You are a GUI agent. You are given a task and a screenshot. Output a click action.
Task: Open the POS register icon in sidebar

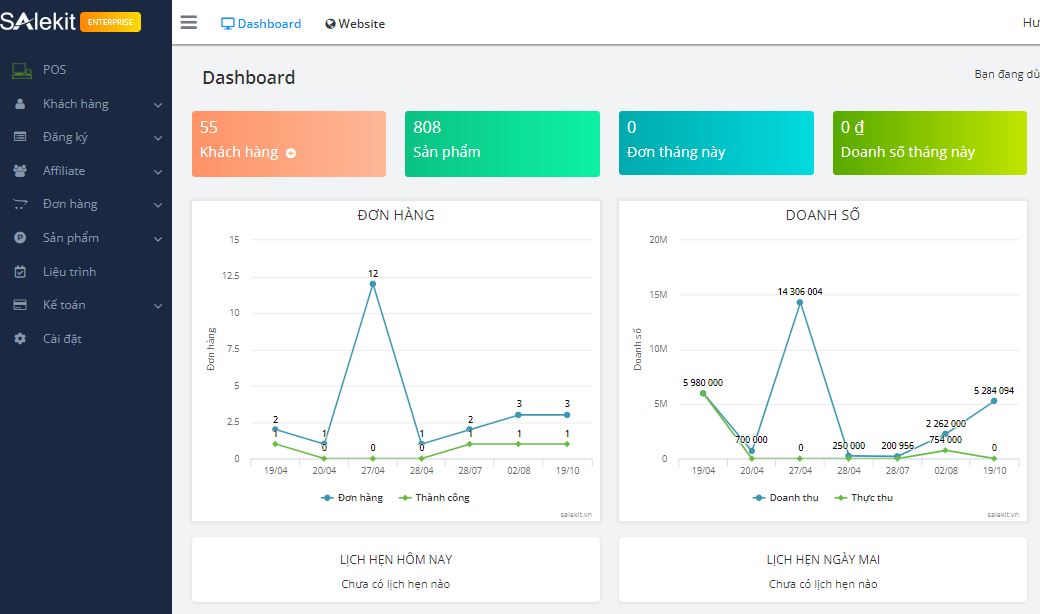tap(21, 71)
